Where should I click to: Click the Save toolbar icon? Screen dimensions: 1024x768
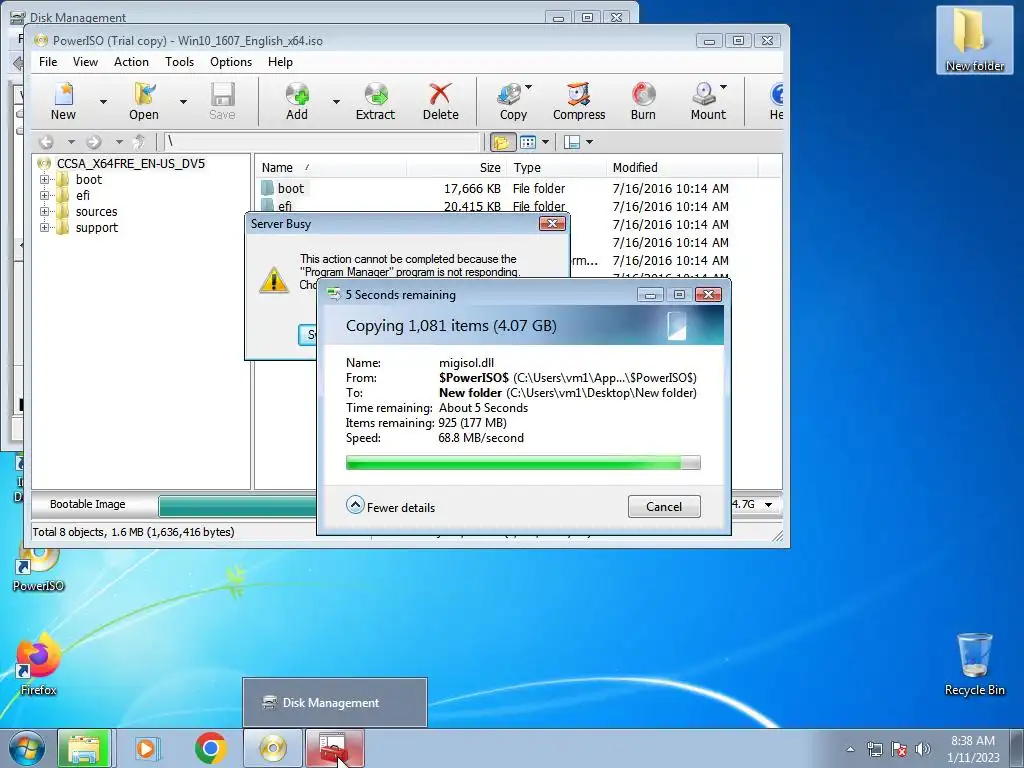tap(222, 101)
